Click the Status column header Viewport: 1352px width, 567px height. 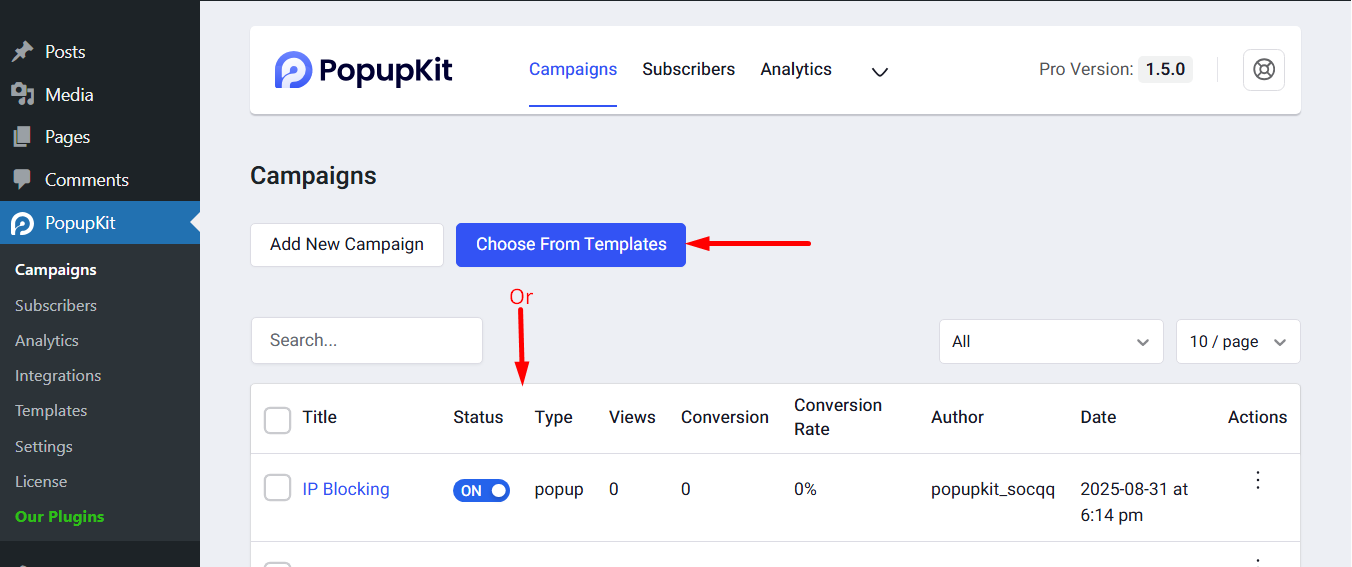click(478, 417)
